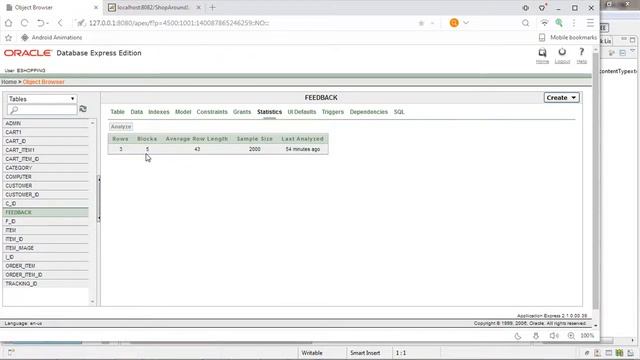This screenshot has width=640, height=360.
Task: Select the CART_ID table entry
Action: point(46,141)
